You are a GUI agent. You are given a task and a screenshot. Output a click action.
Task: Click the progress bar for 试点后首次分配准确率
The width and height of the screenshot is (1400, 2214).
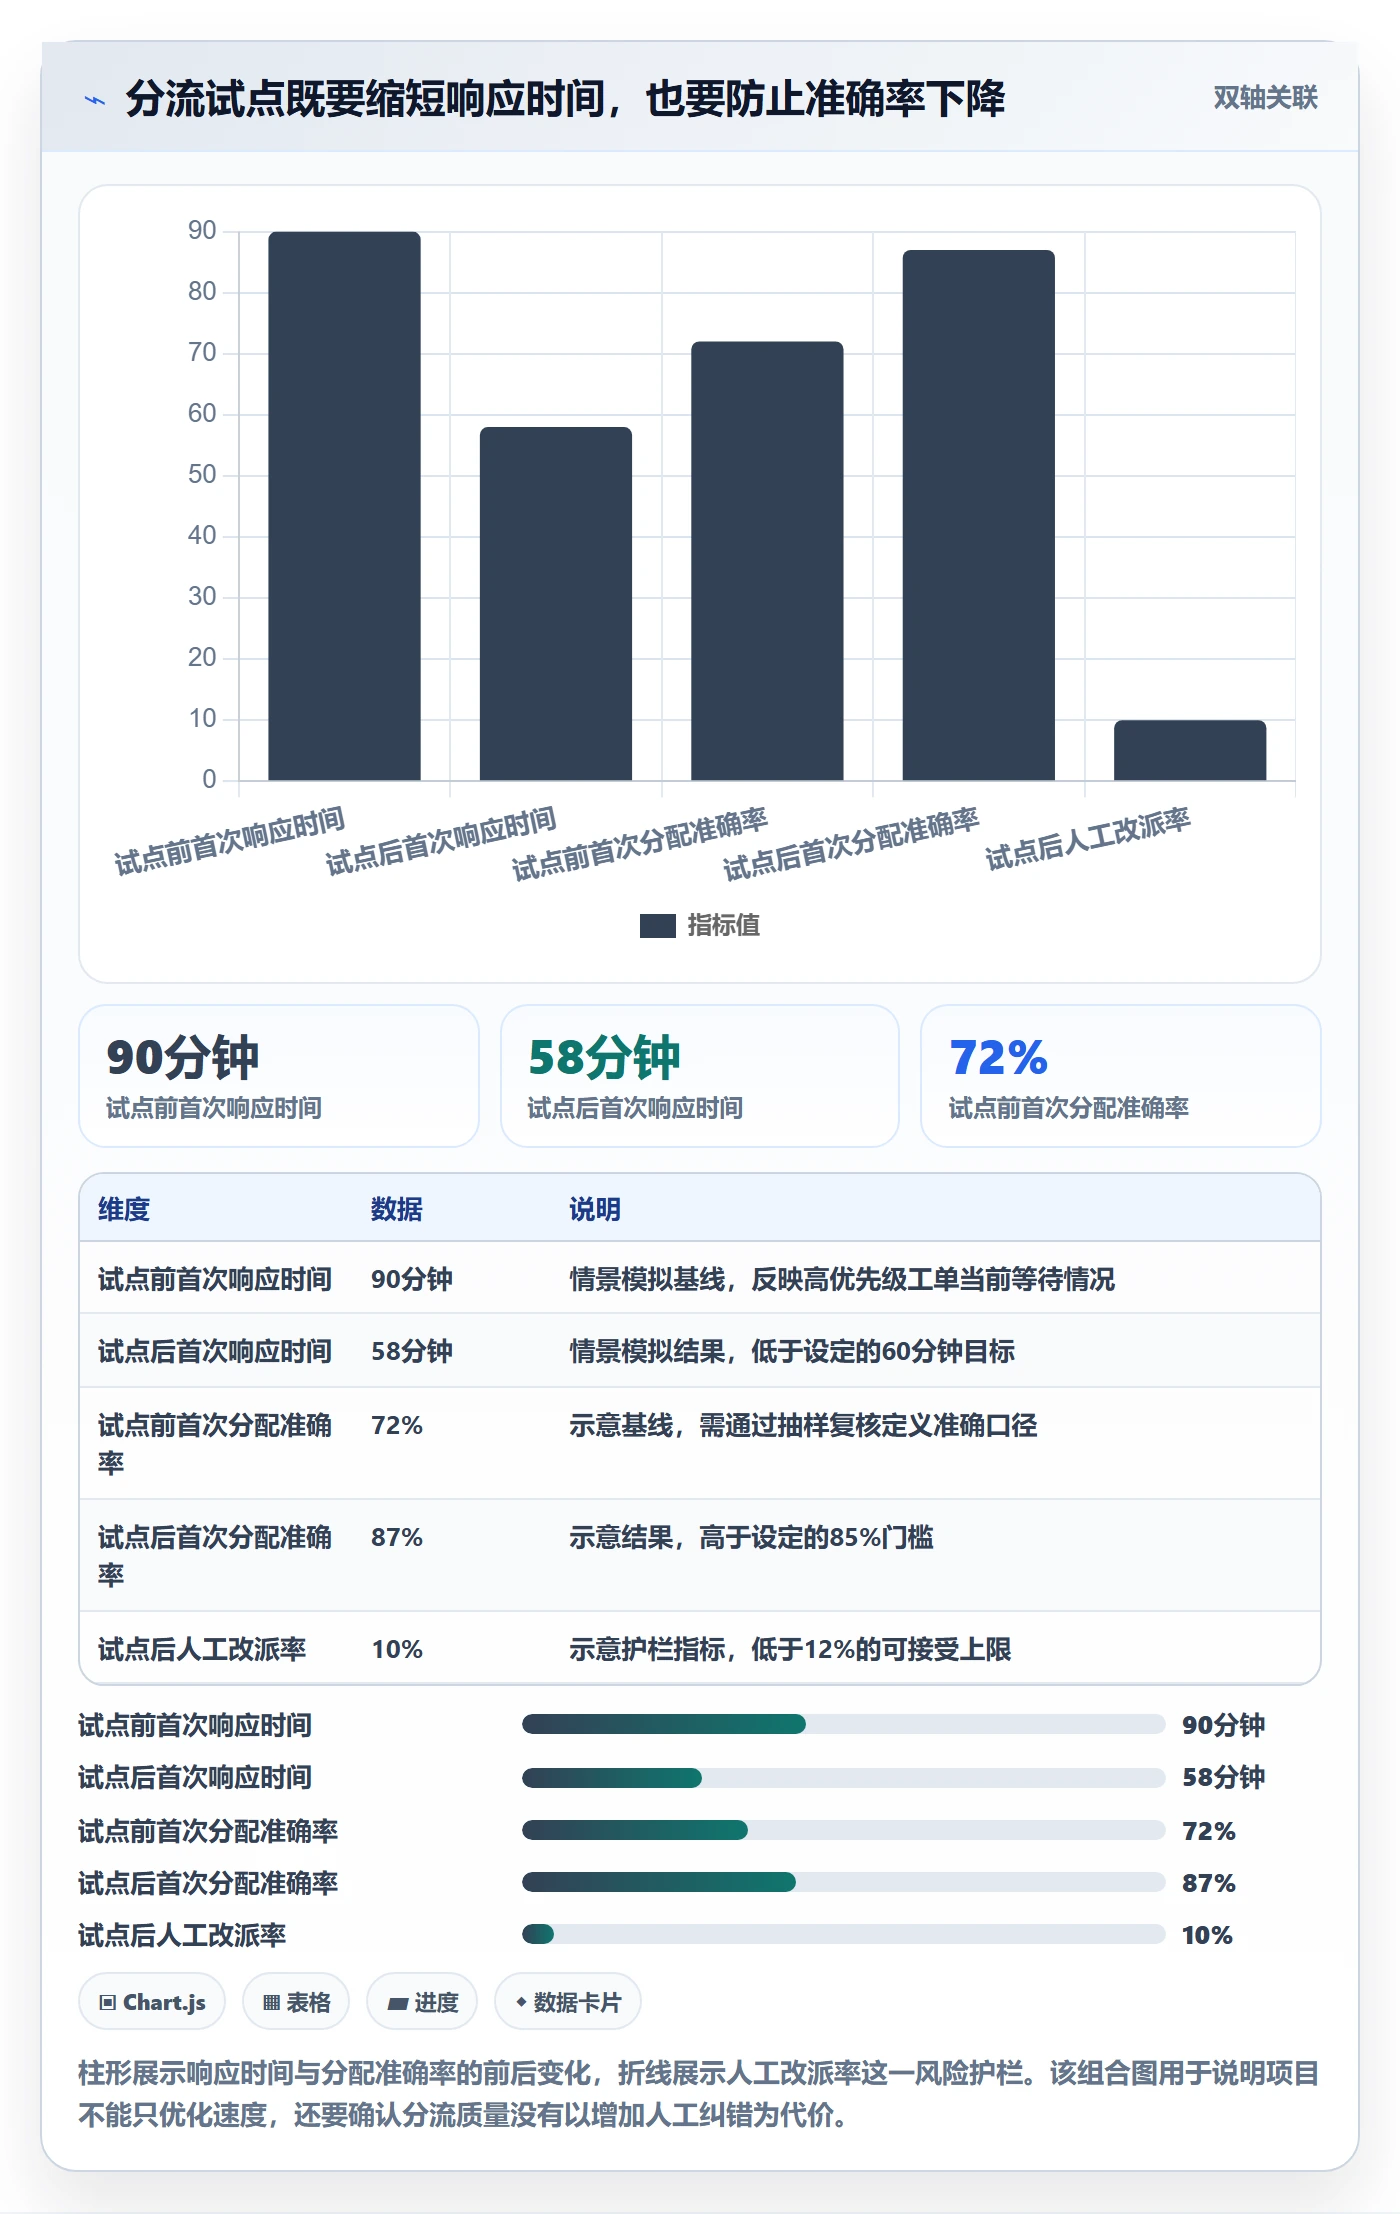843,1882
